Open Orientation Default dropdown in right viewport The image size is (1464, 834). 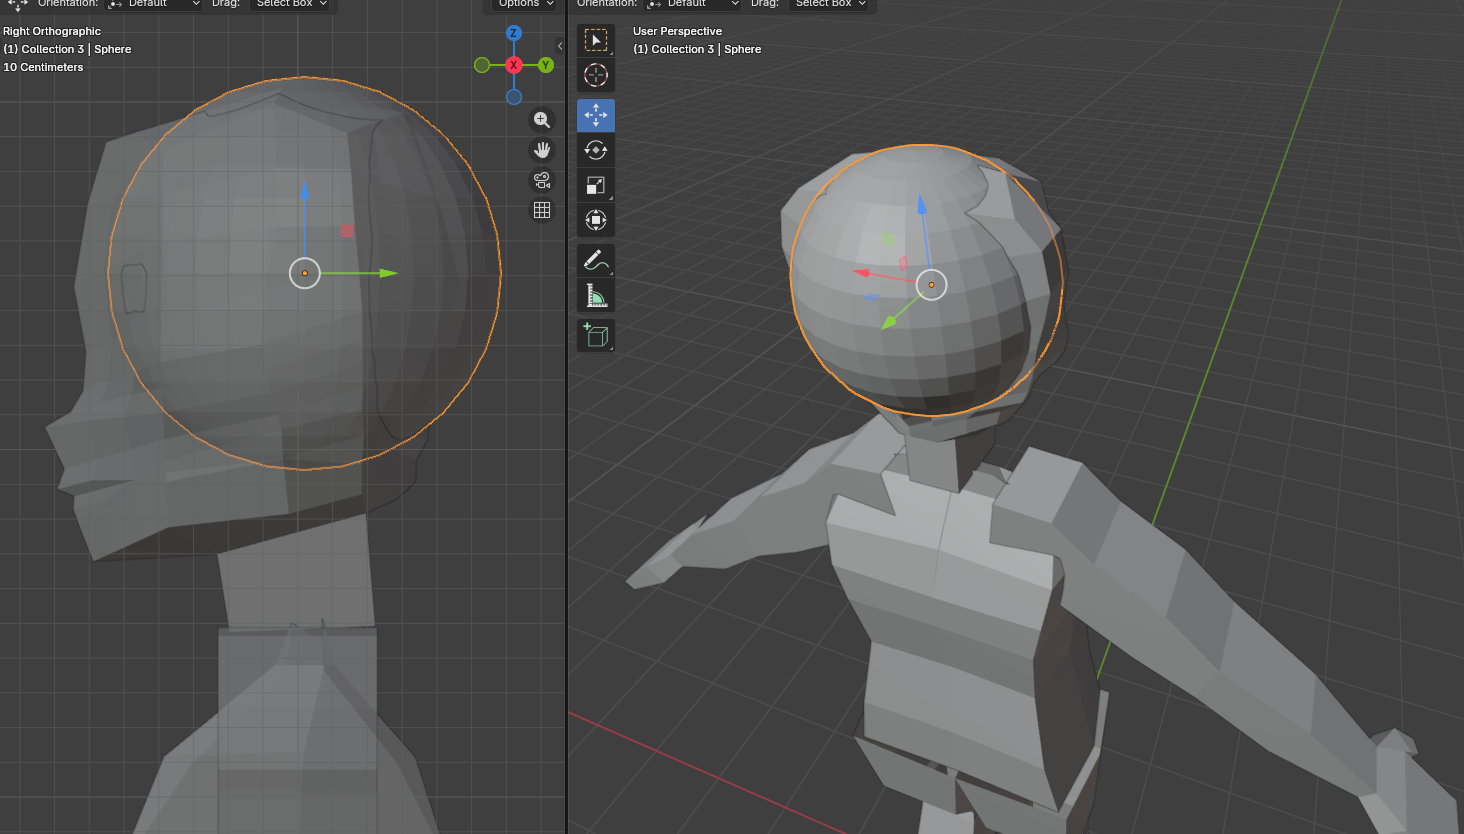tap(693, 4)
